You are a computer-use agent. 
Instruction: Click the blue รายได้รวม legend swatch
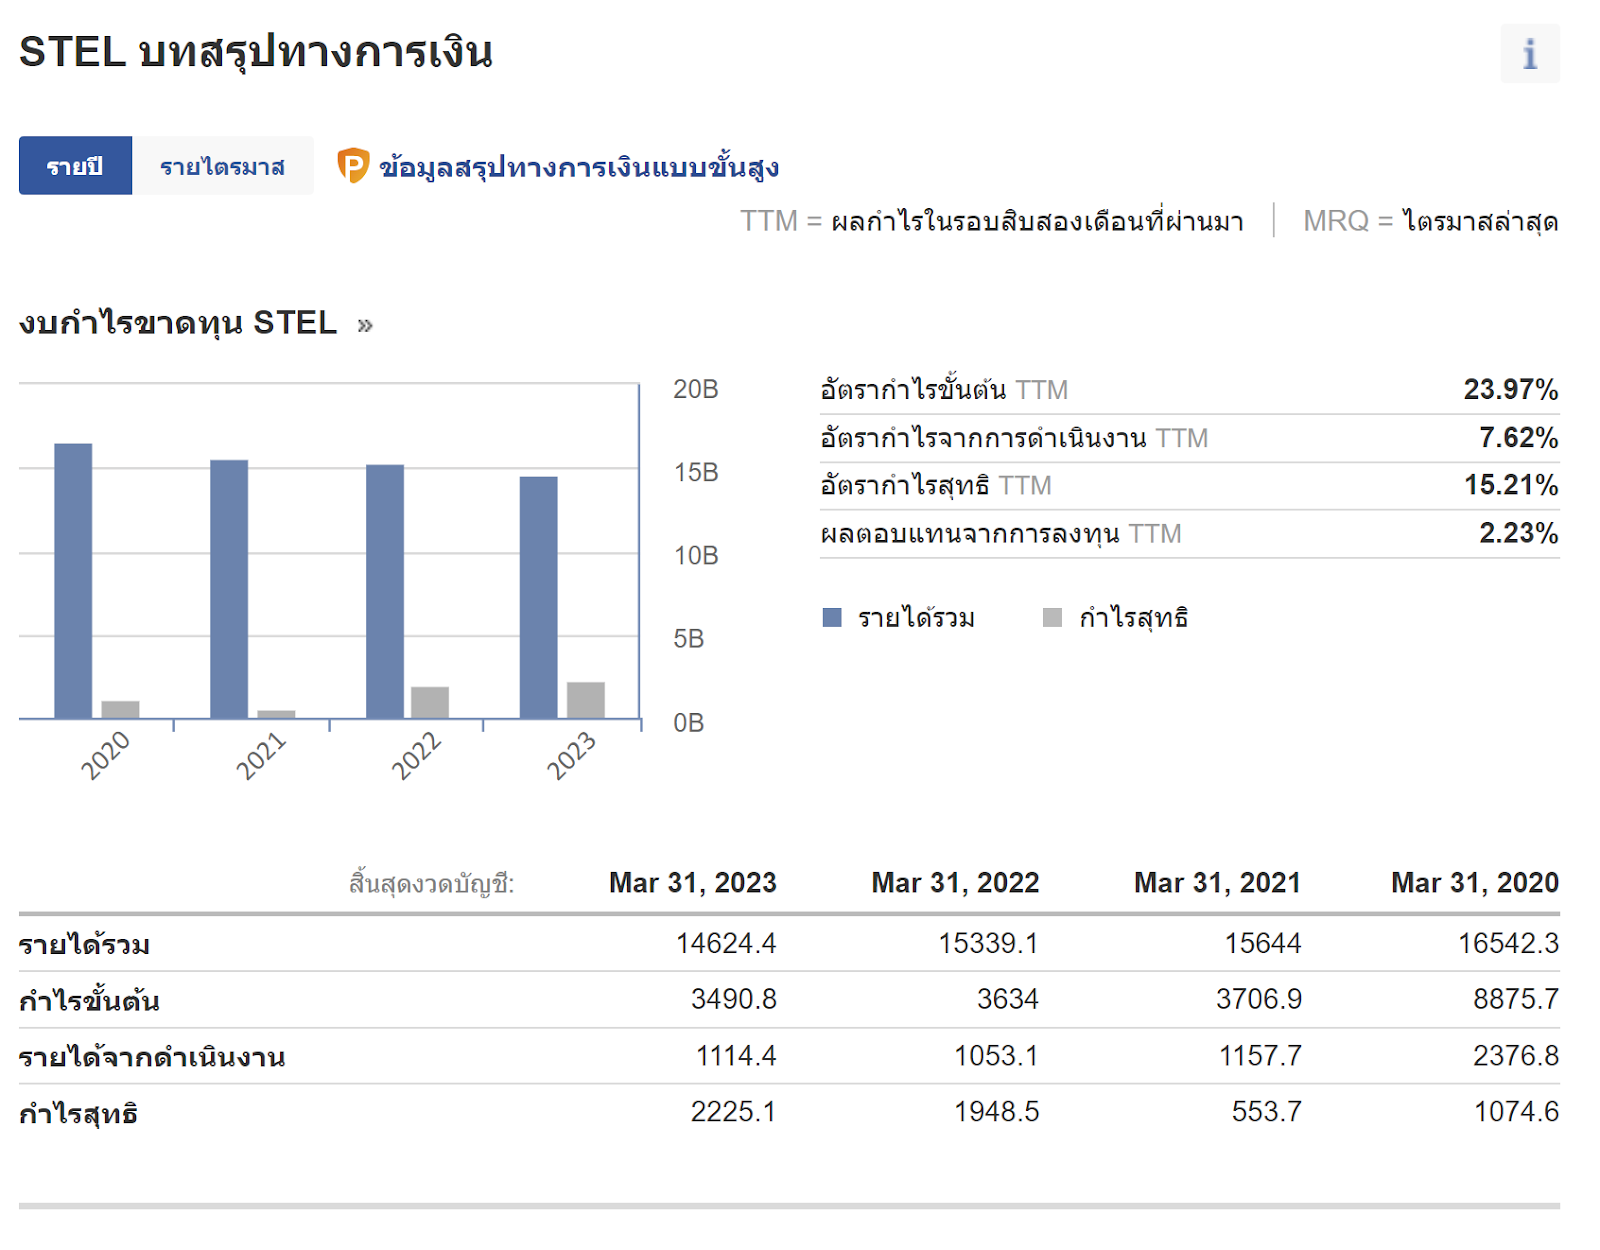831,617
